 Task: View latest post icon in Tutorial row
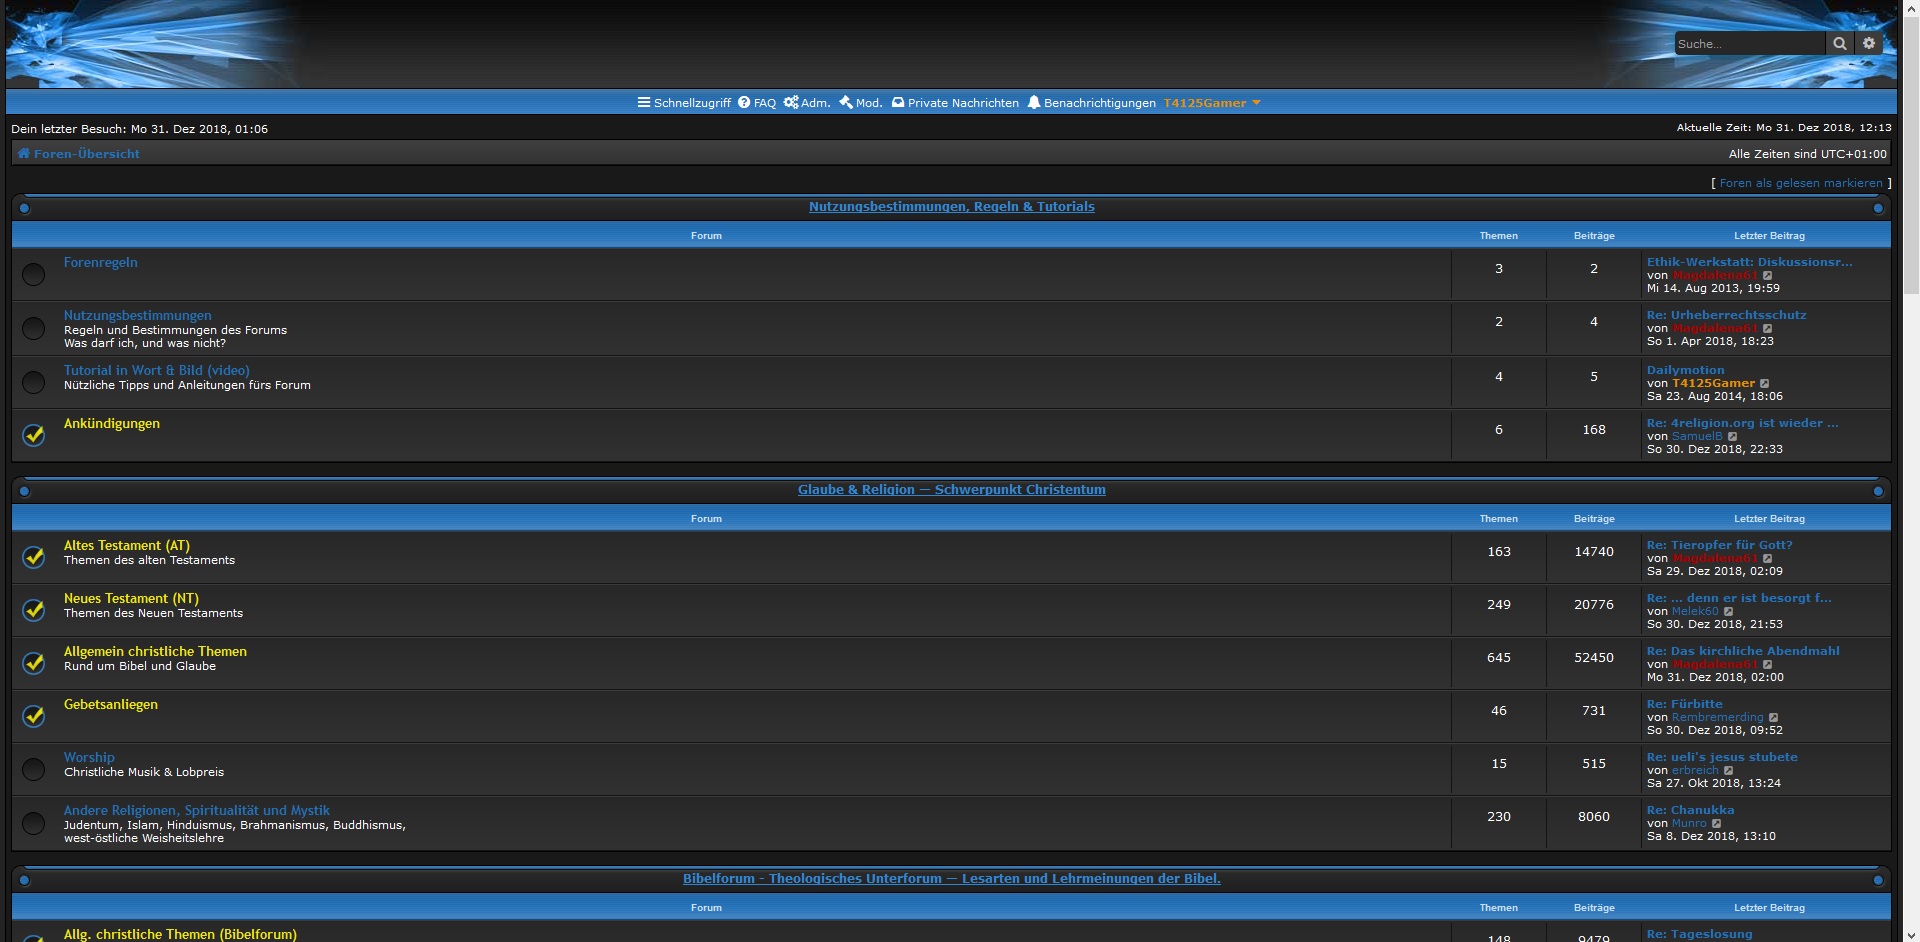click(x=1765, y=384)
